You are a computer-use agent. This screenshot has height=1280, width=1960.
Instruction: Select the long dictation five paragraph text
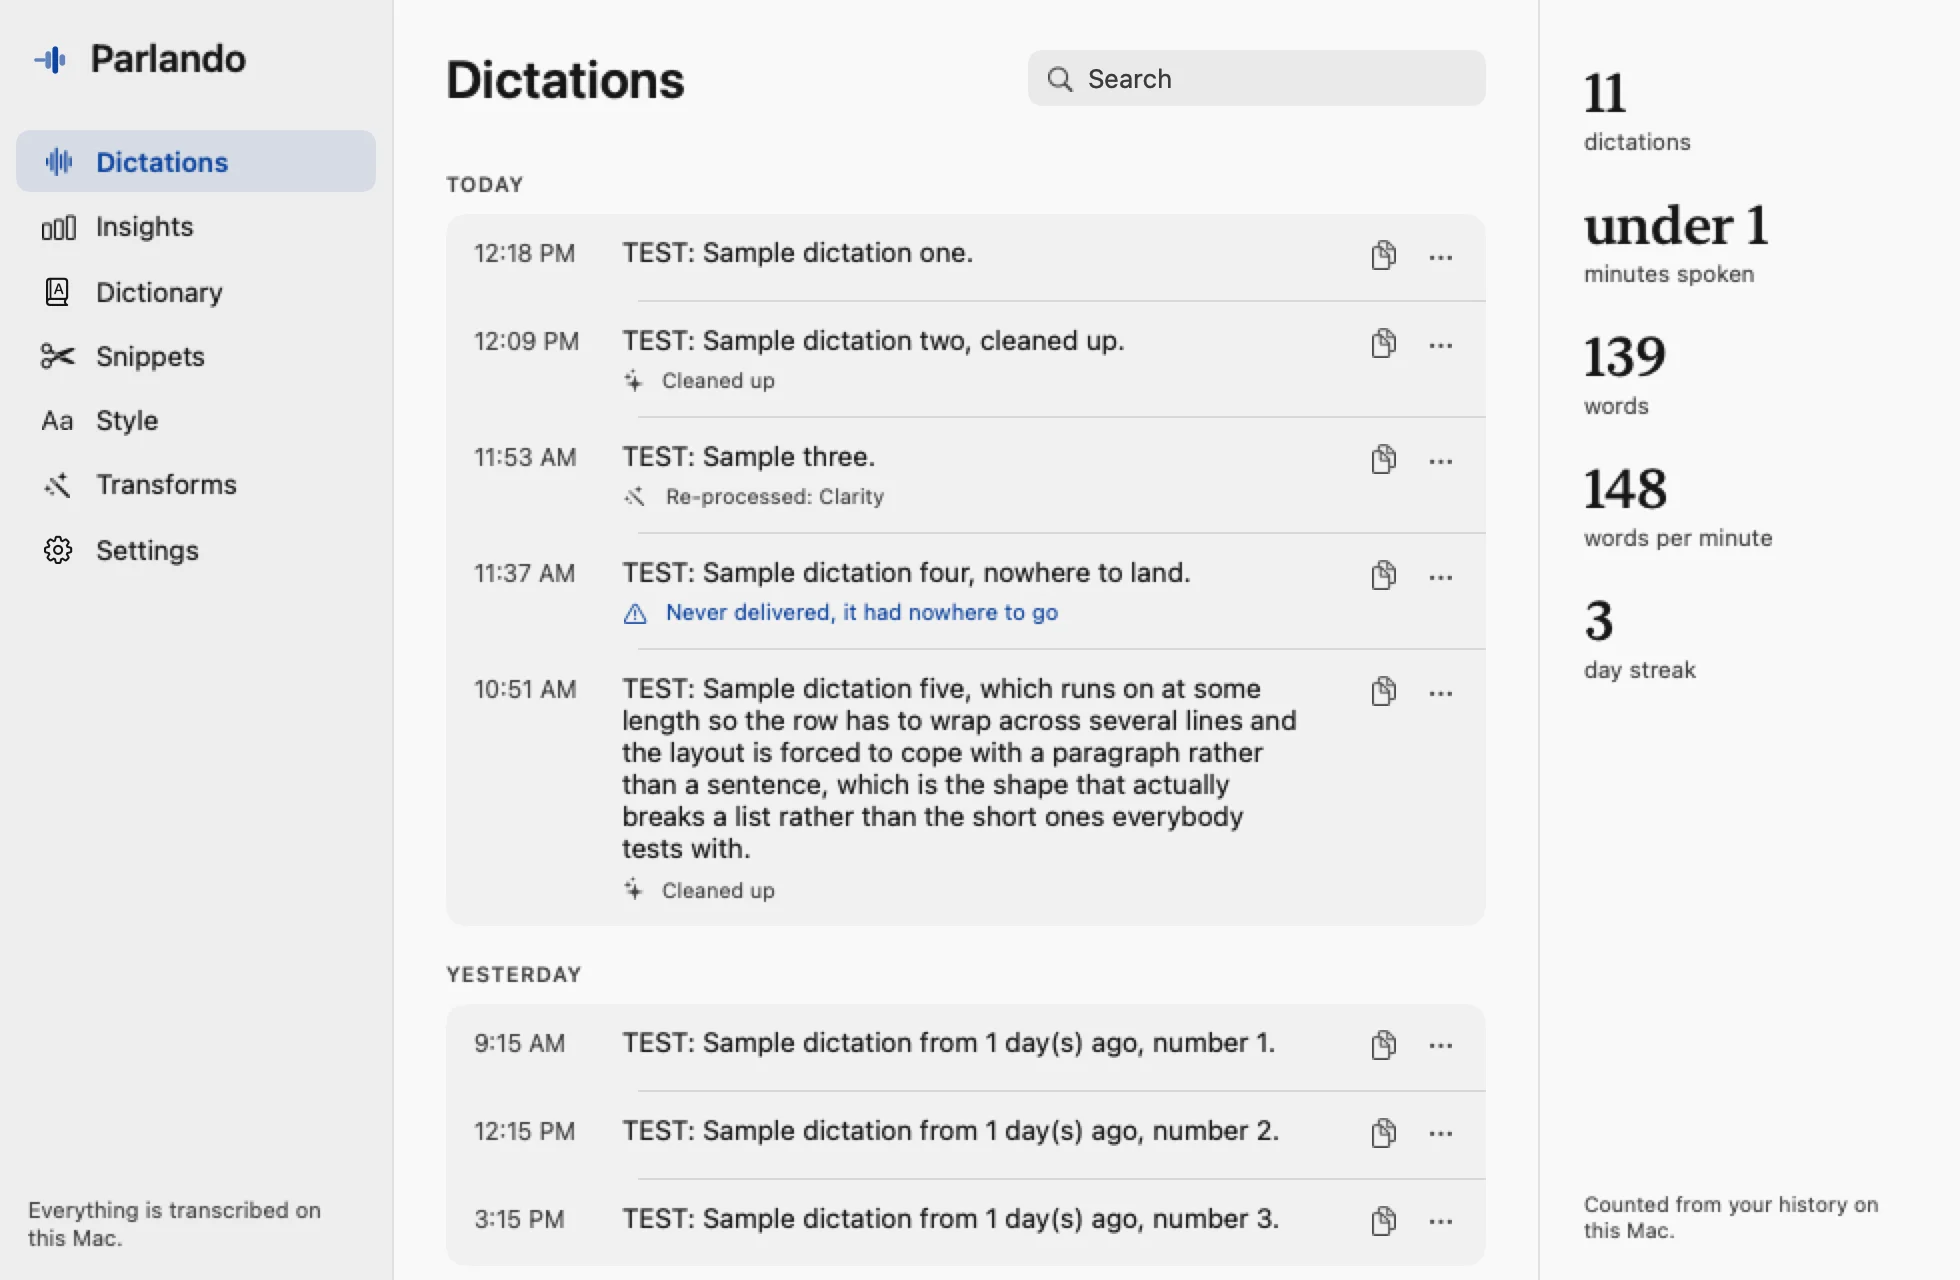[x=960, y=768]
